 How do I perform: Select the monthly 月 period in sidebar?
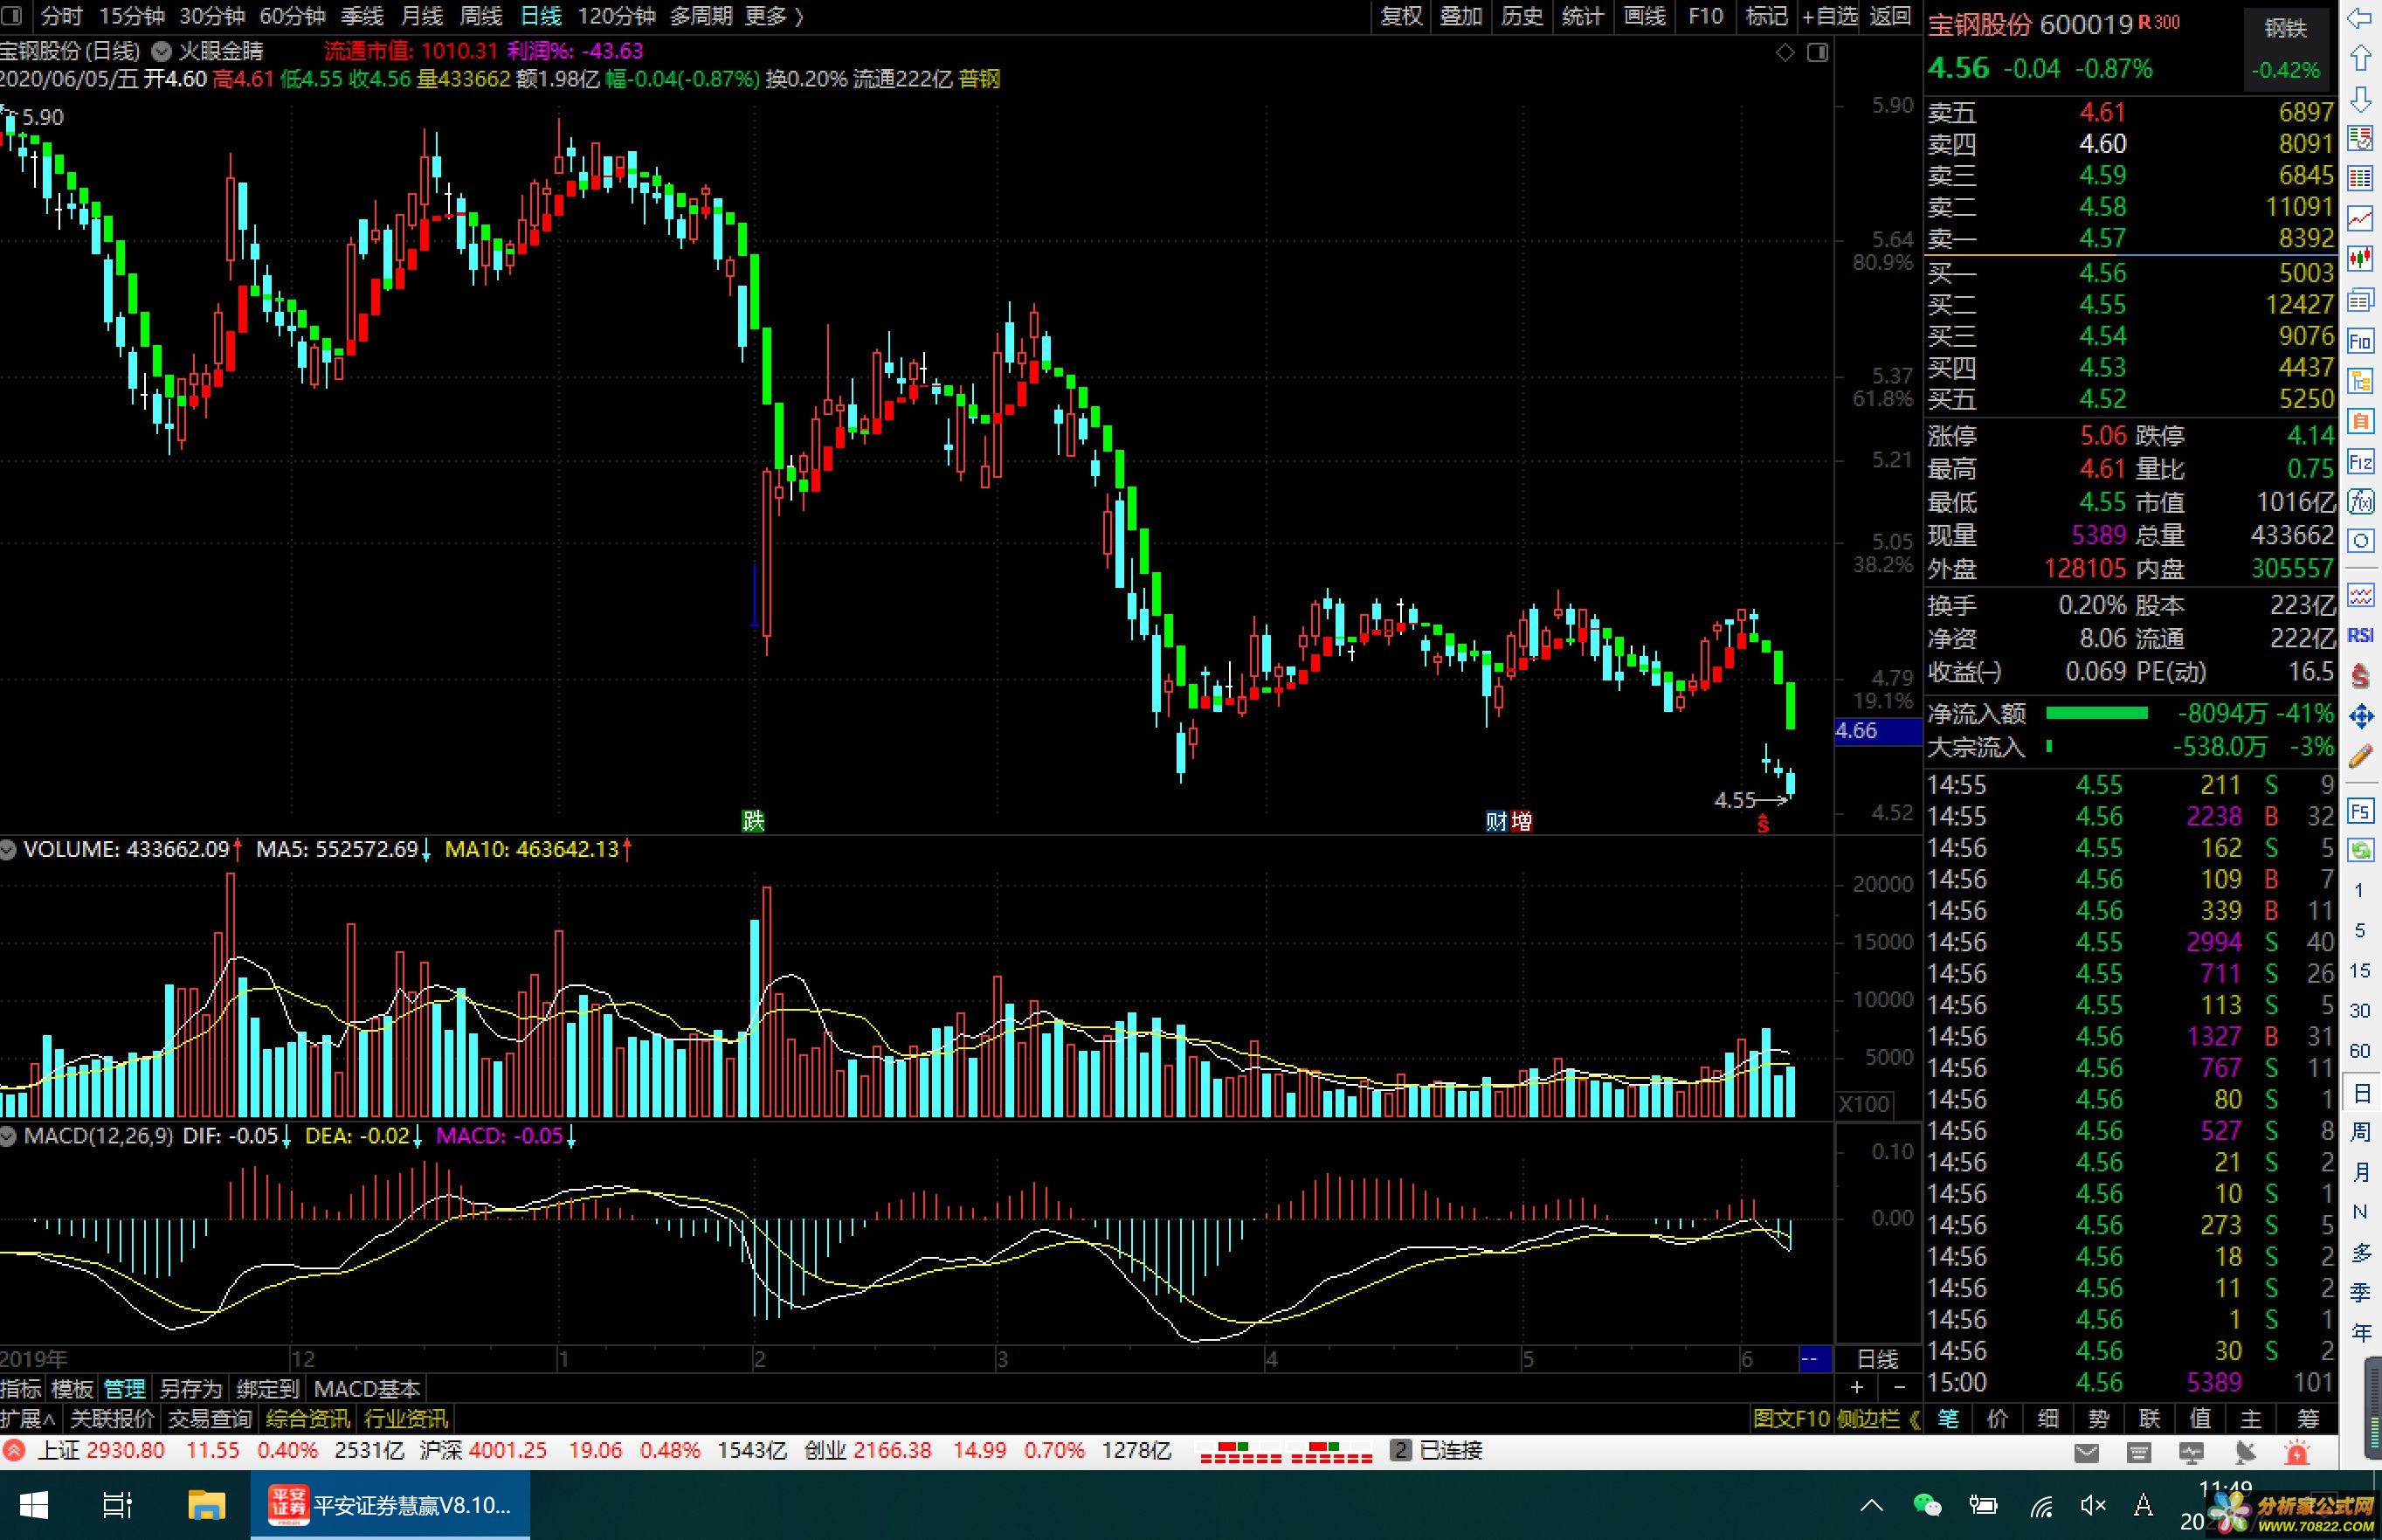coord(2360,1172)
